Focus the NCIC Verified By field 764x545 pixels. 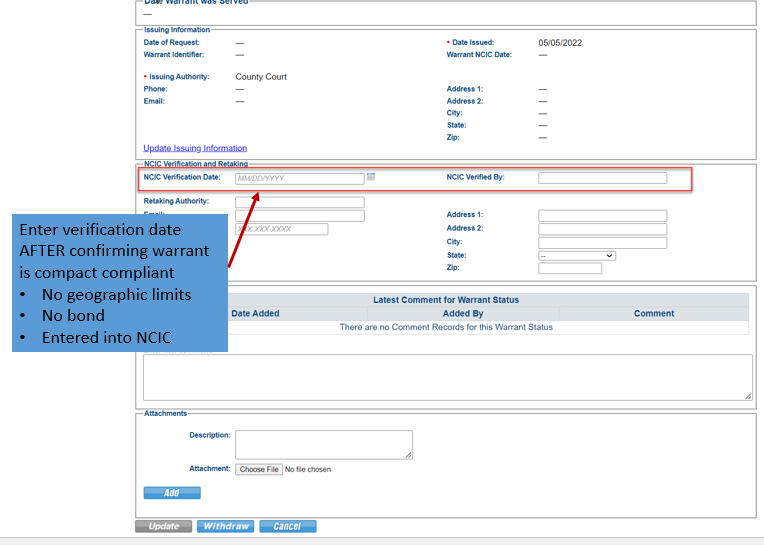tap(602, 178)
